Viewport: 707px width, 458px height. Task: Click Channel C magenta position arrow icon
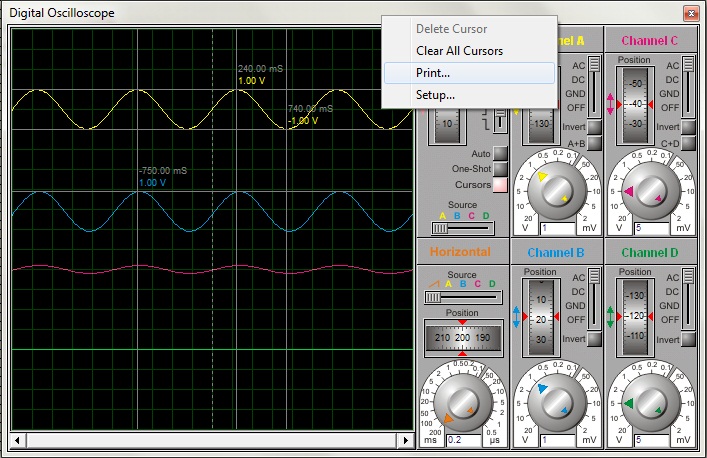point(612,103)
